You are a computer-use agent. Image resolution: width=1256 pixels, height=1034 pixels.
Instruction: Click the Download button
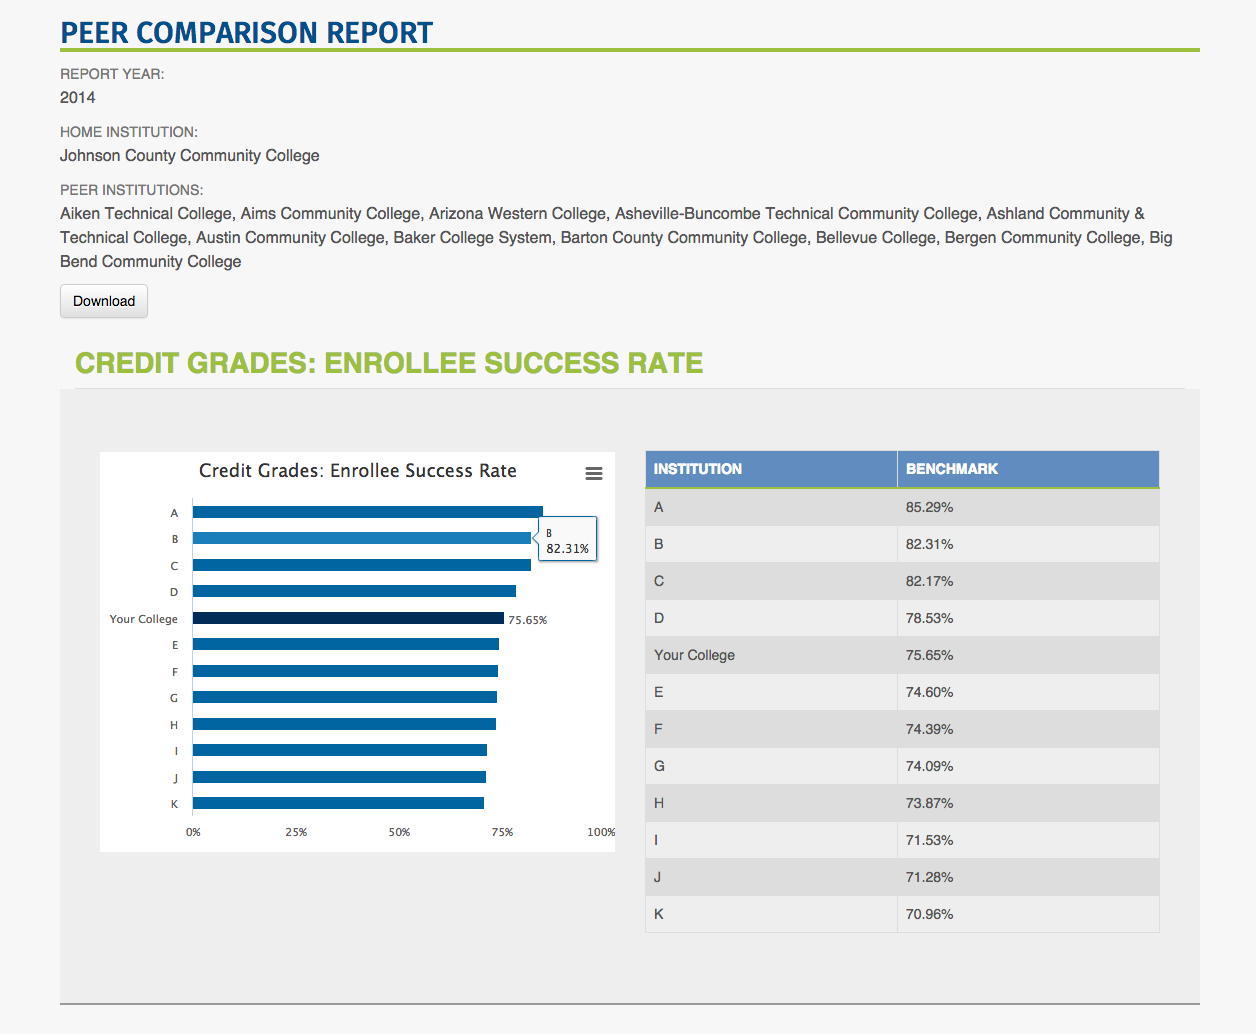pos(104,301)
